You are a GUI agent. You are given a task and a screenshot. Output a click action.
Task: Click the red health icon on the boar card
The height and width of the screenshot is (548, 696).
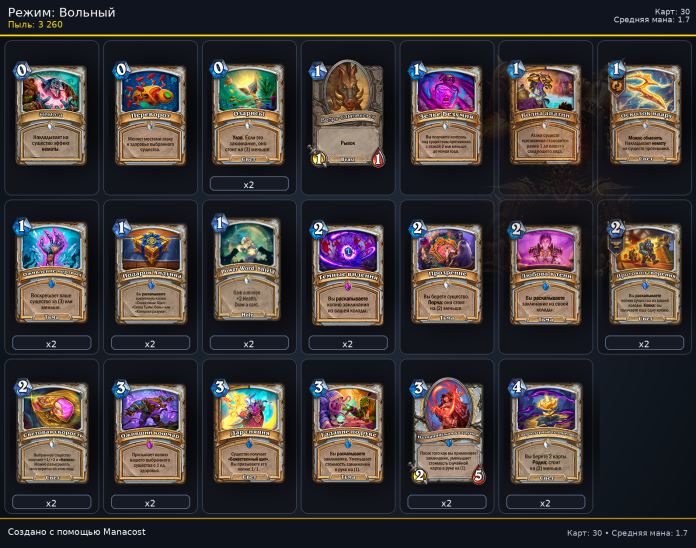(x=378, y=159)
